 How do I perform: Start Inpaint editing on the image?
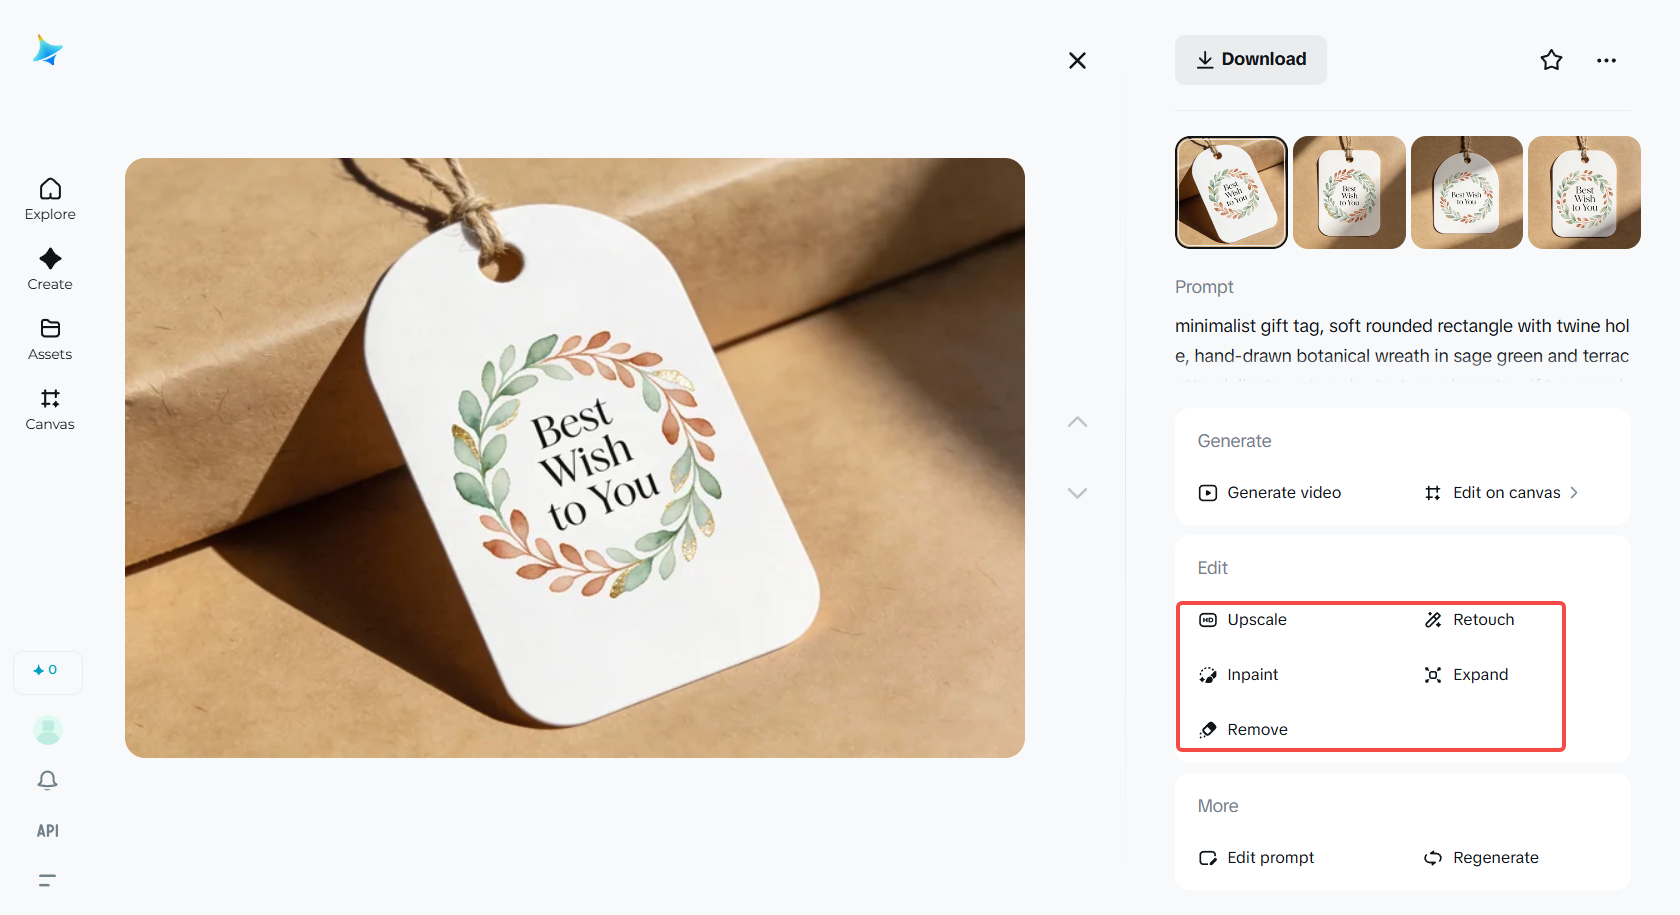tap(1252, 674)
